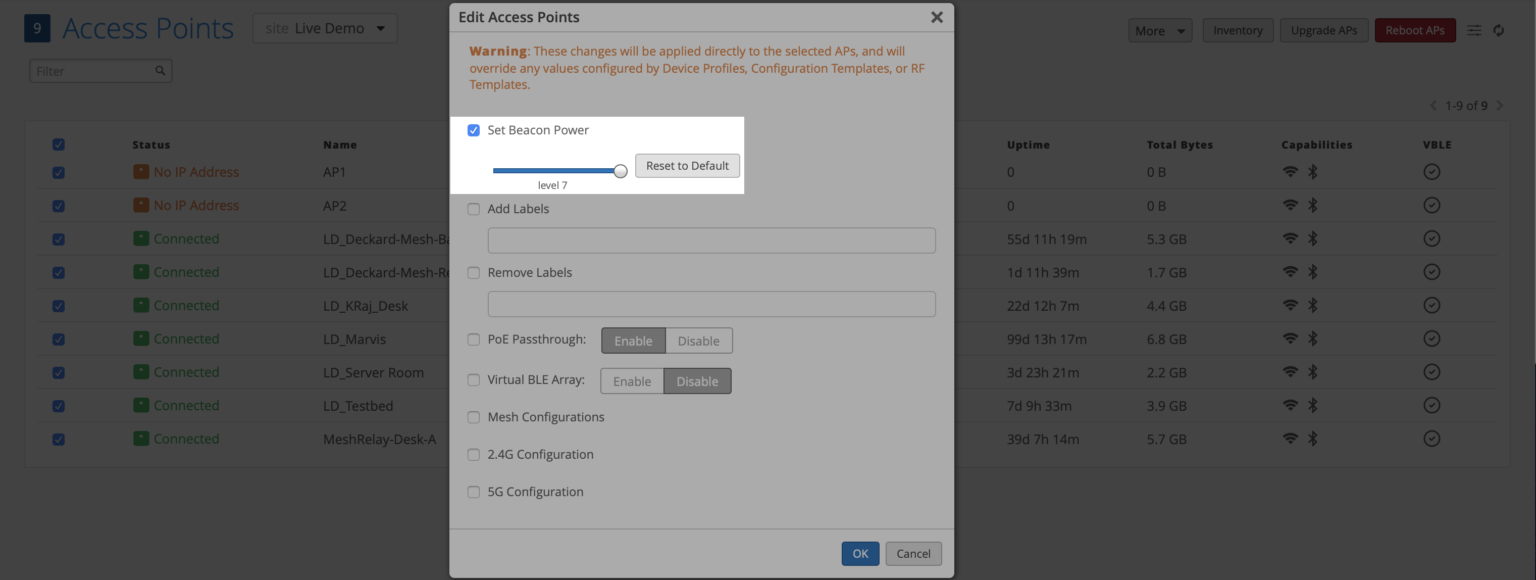Click the No IP Address icon for AP1
The image size is (1536, 580).
coord(141,172)
